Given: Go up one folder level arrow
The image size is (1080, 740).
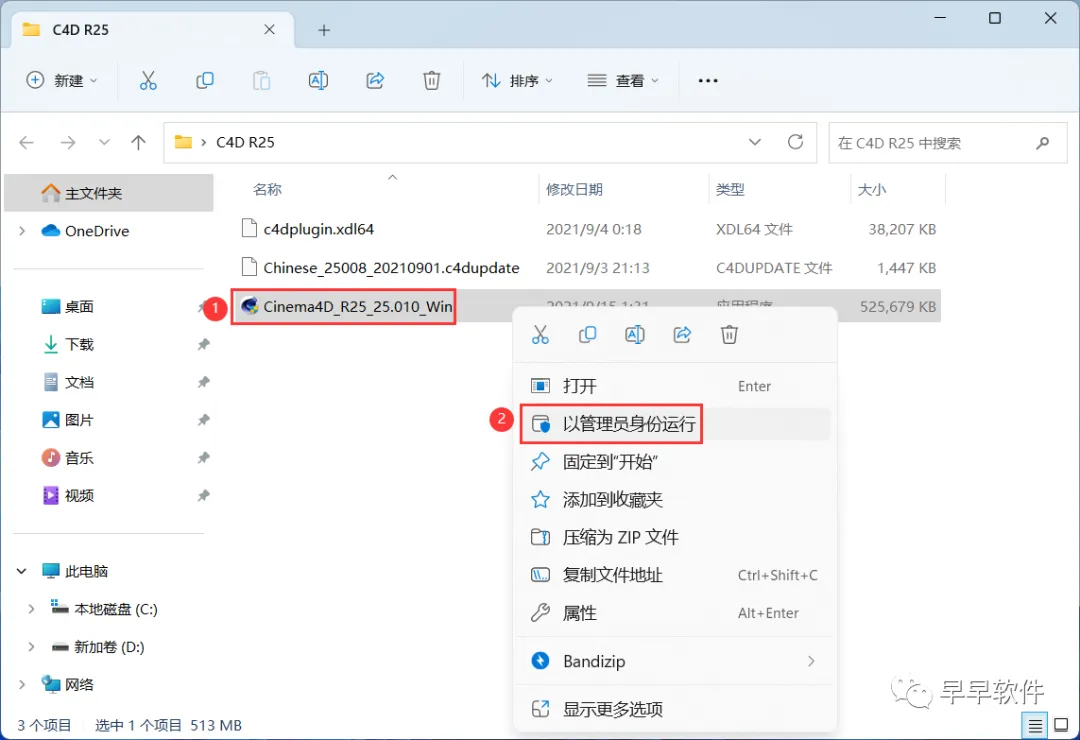Looking at the screenshot, I should [138, 143].
